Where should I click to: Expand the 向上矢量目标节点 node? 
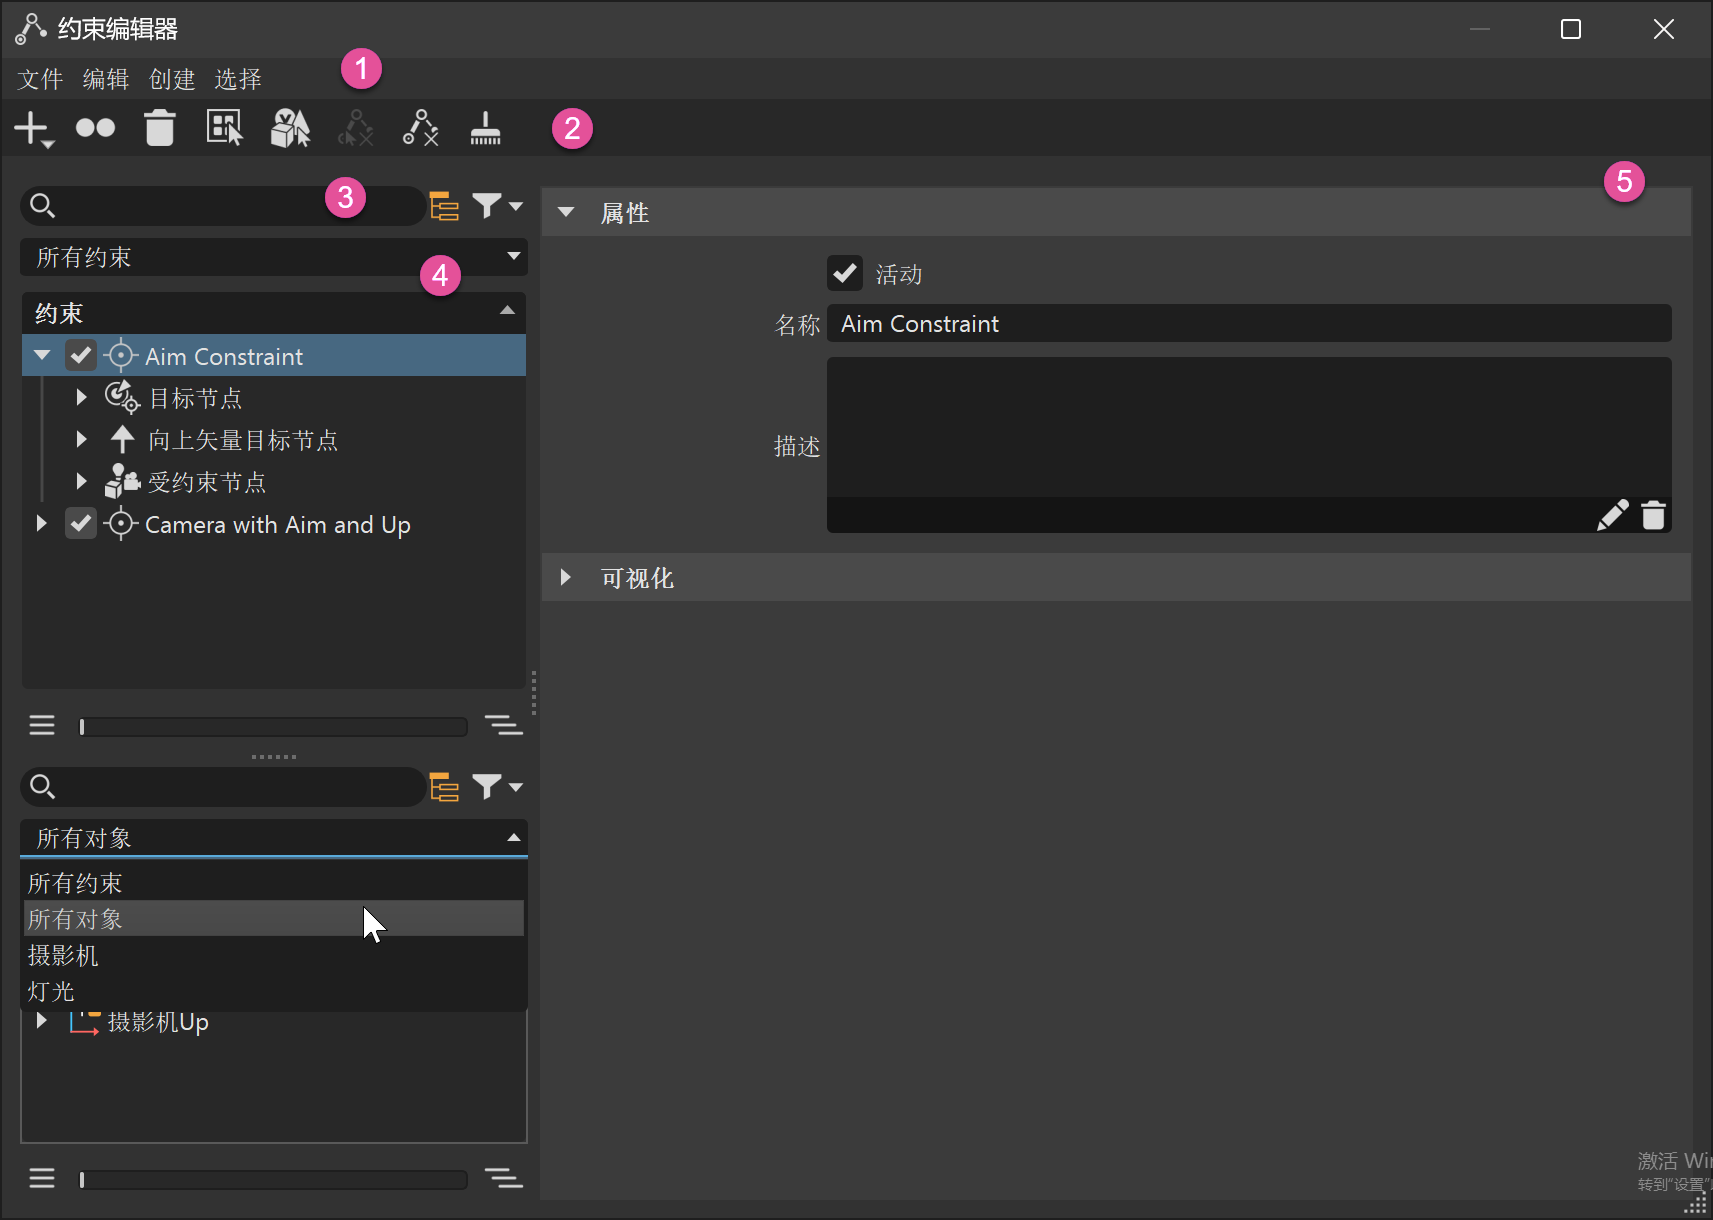pos(82,439)
